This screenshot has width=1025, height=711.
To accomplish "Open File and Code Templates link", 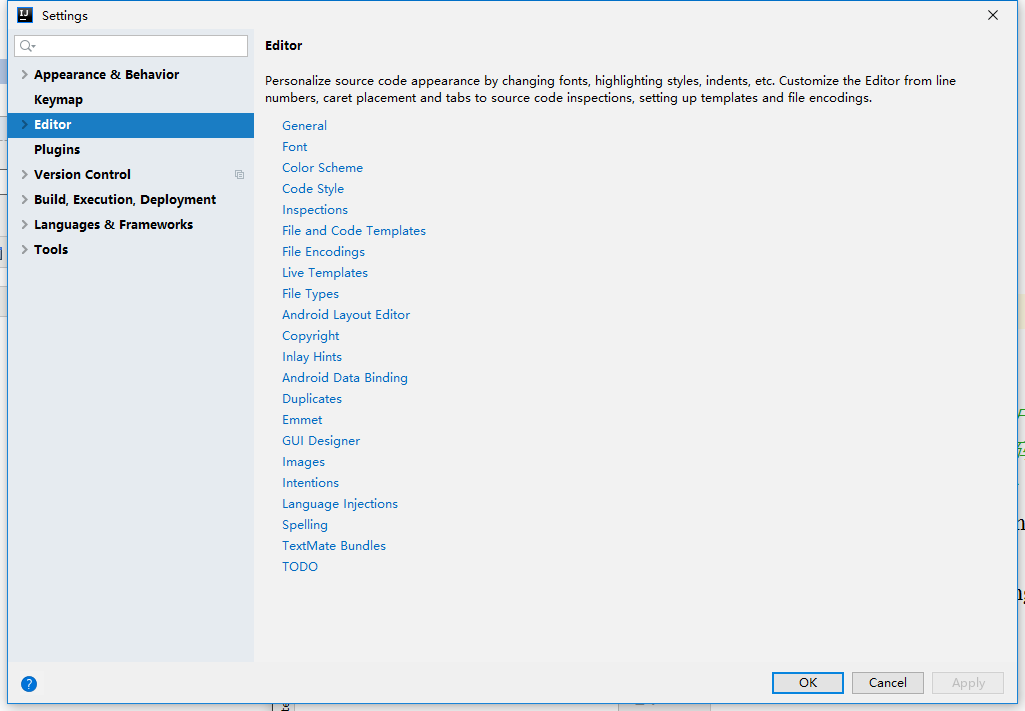I will 354,230.
